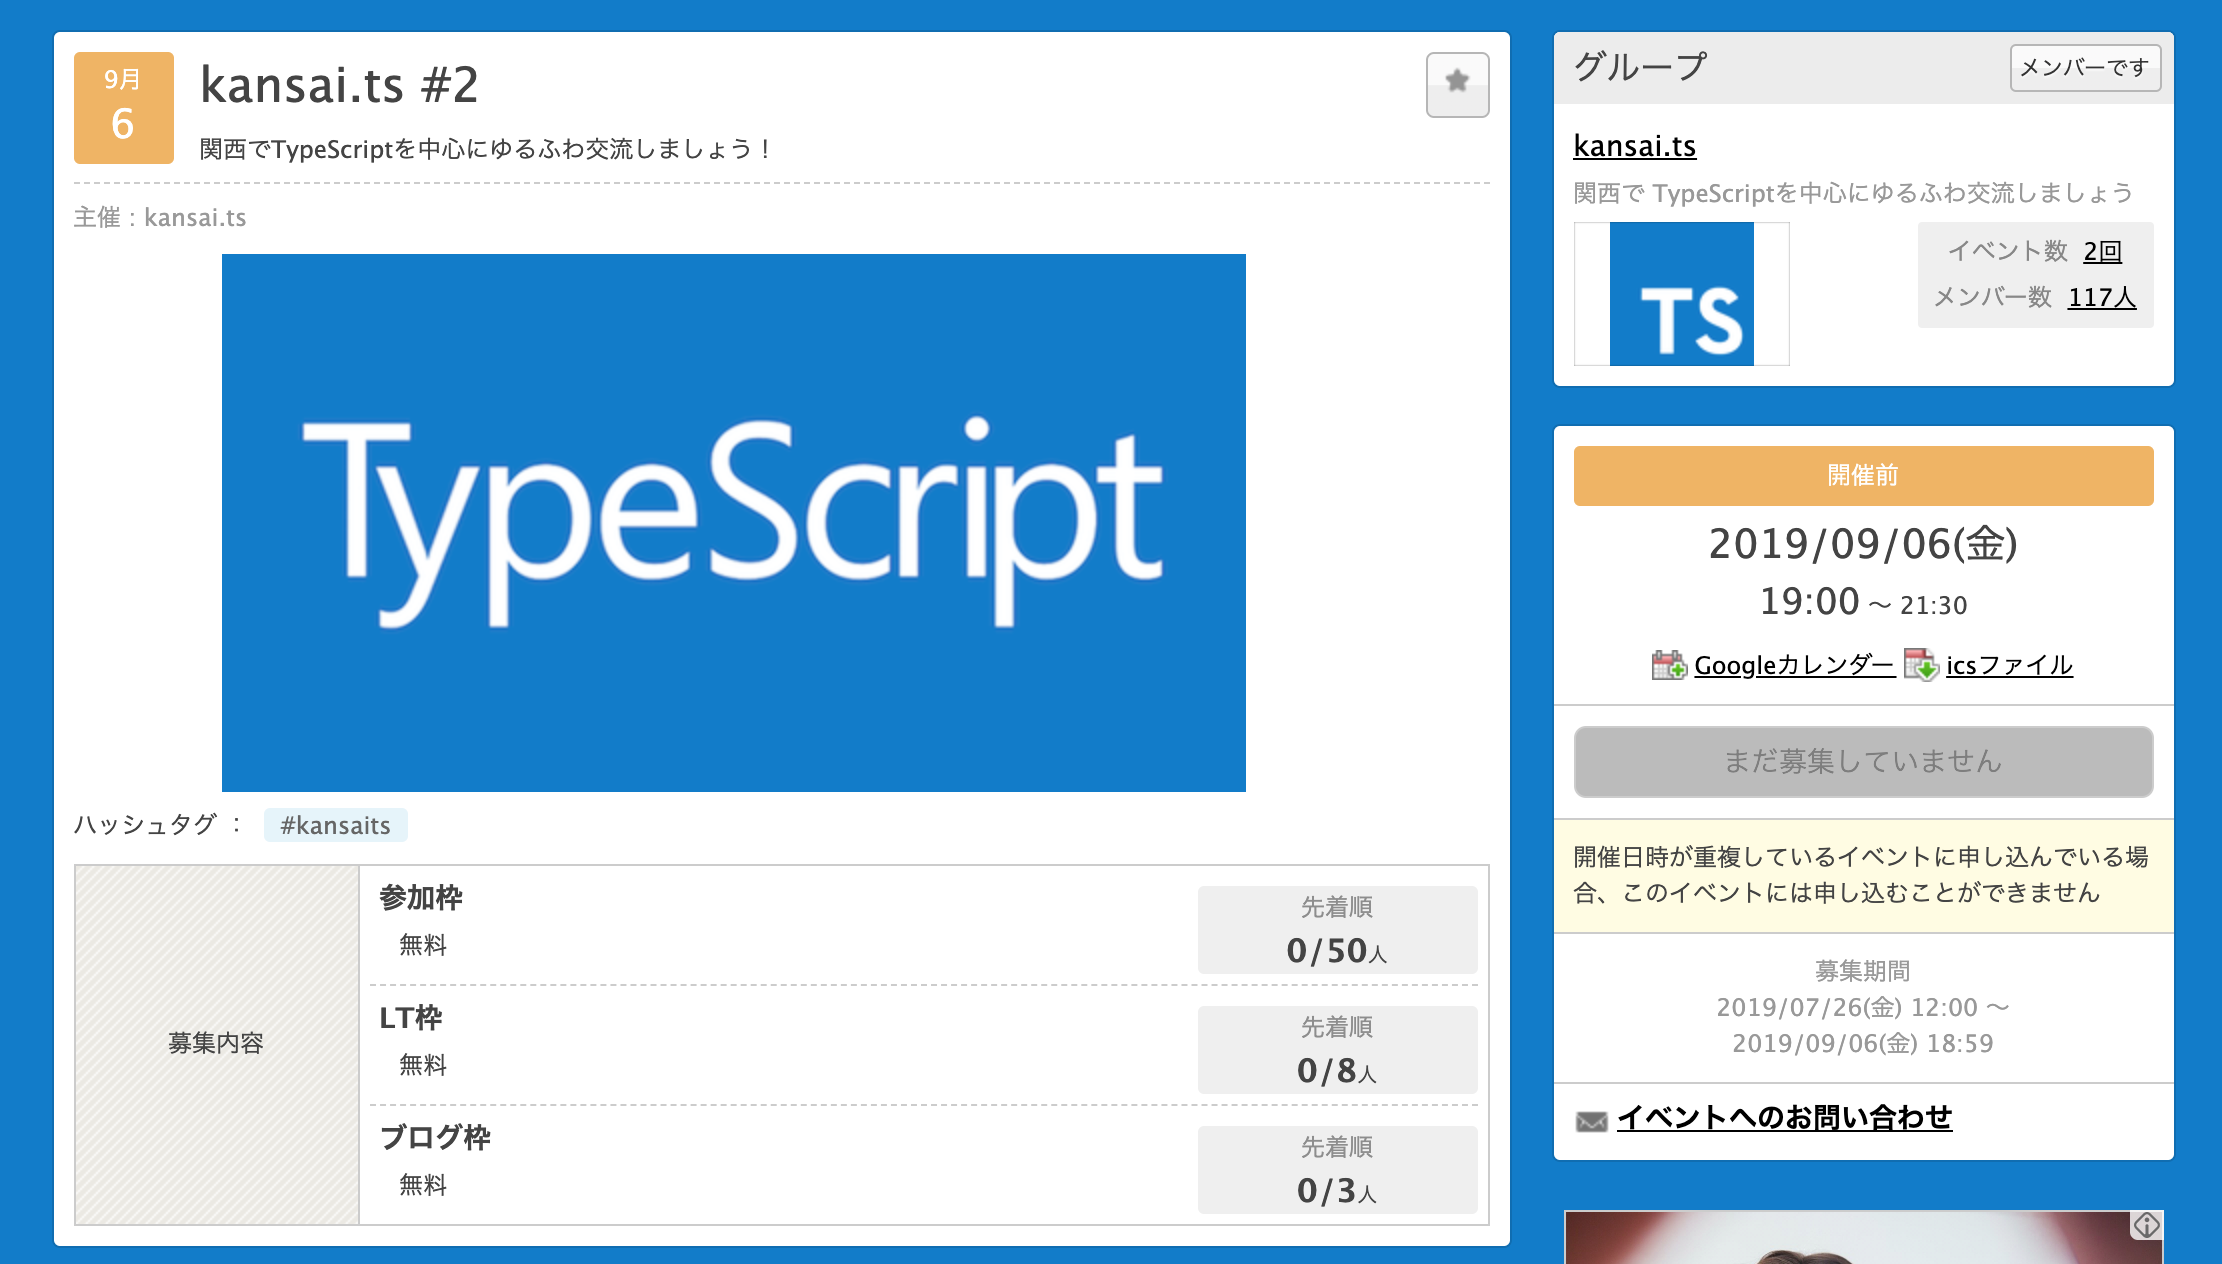The width and height of the screenshot is (2222, 1264).
Task: Click the ics file download icon
Action: [x=1920, y=665]
